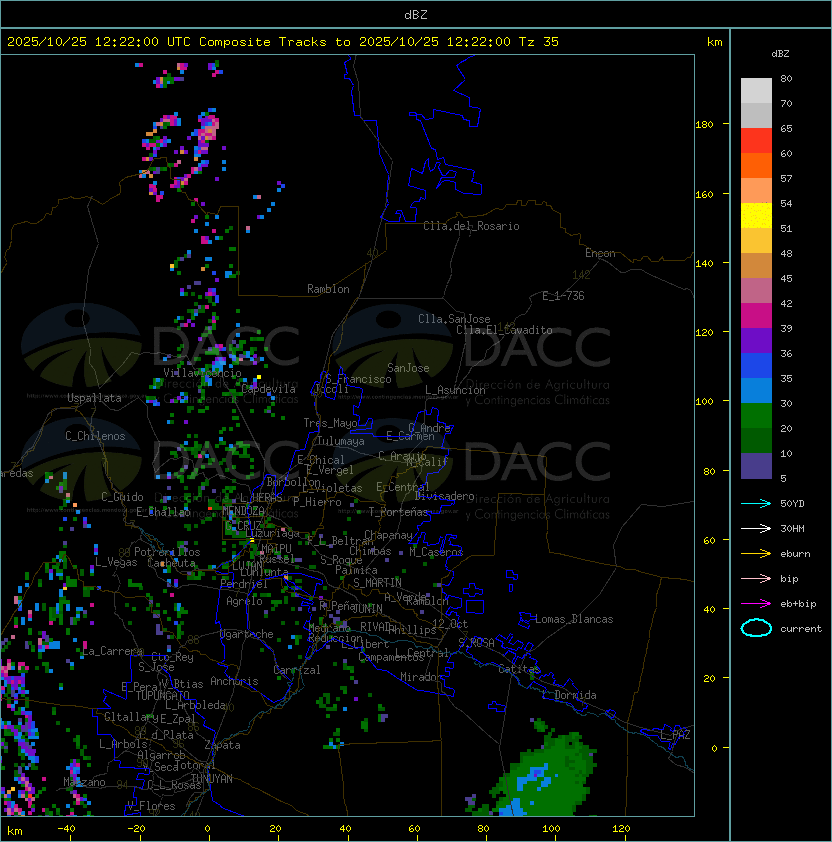Click the Encon map label

click(600, 253)
